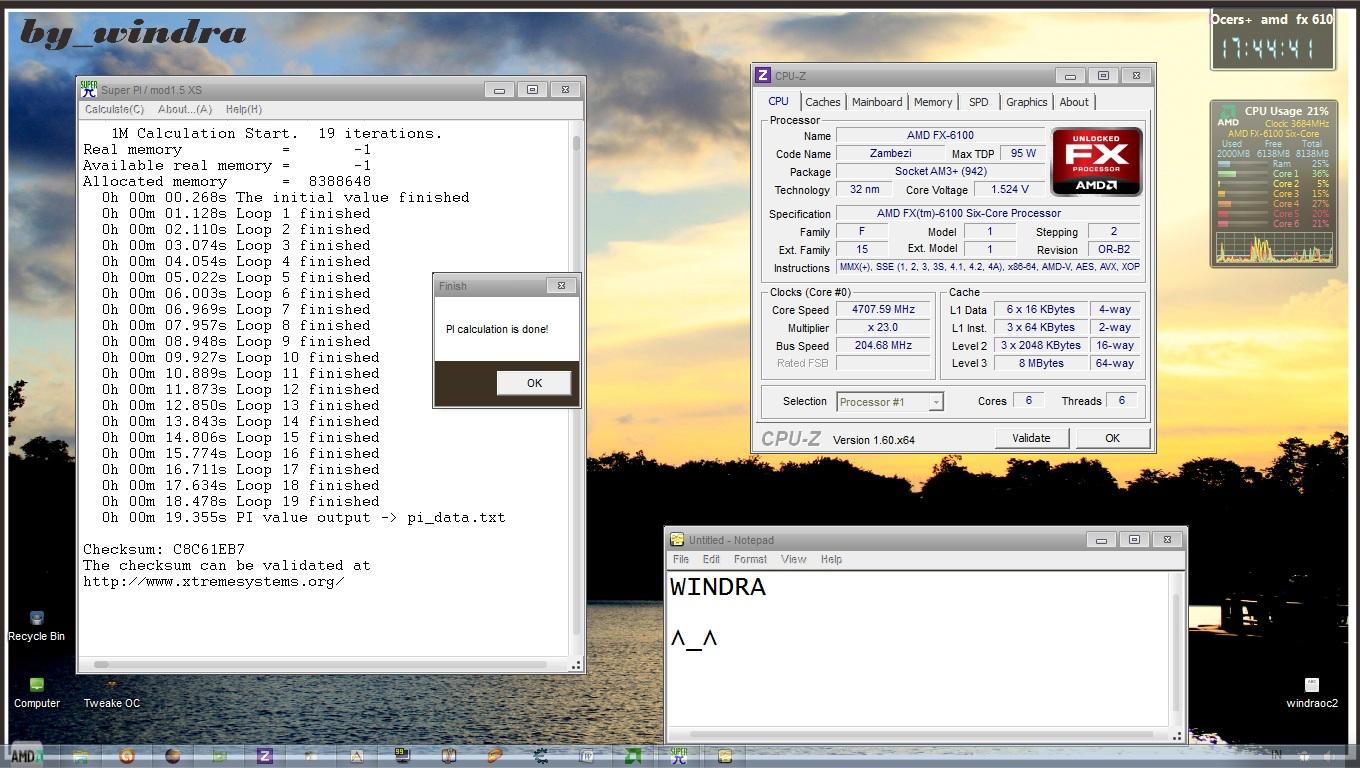
Task: Open Notepad Format menu
Action: [750, 560]
